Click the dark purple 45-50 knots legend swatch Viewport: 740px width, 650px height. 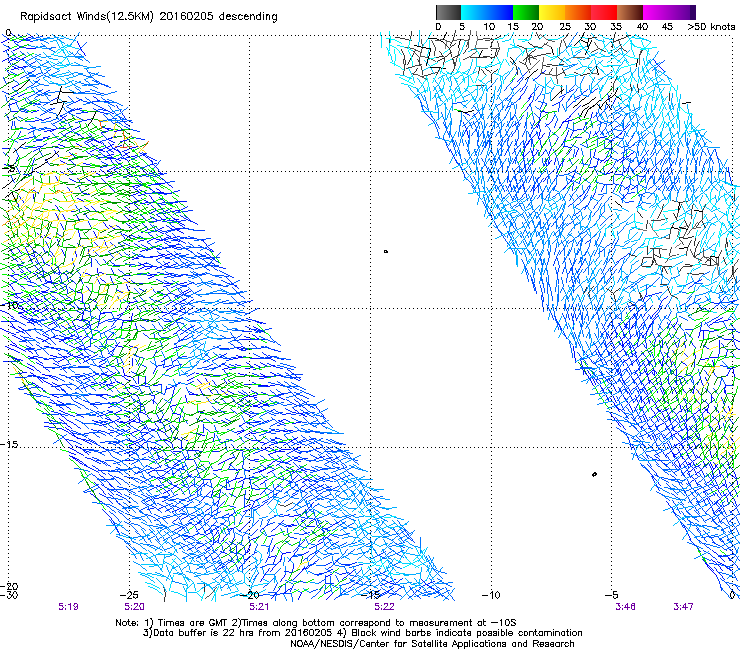(x=682, y=12)
